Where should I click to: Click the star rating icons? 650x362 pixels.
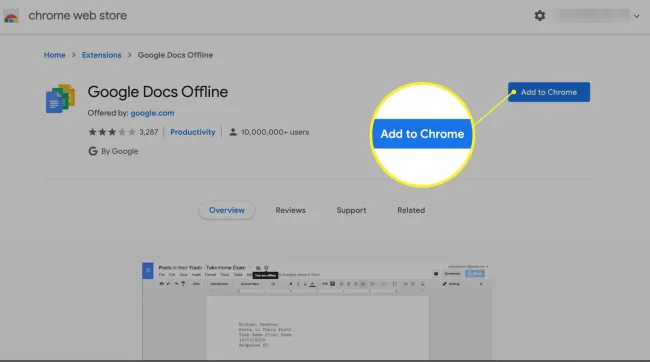tap(112, 132)
